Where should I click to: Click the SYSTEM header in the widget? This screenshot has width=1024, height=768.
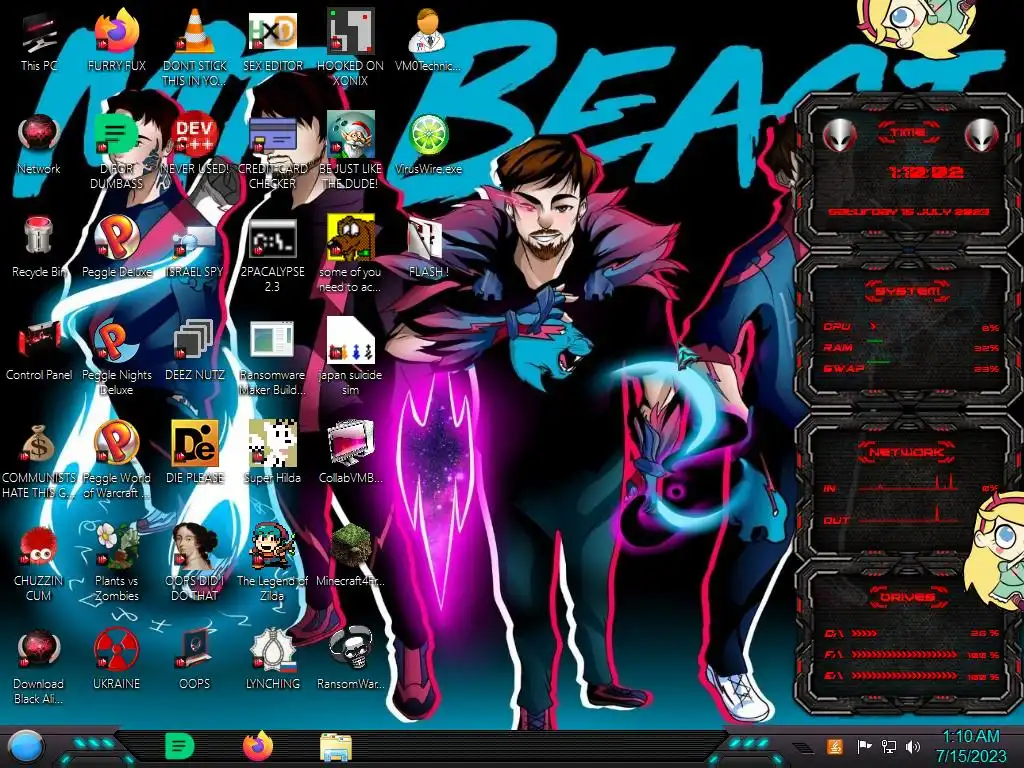pyautogui.click(x=907, y=291)
